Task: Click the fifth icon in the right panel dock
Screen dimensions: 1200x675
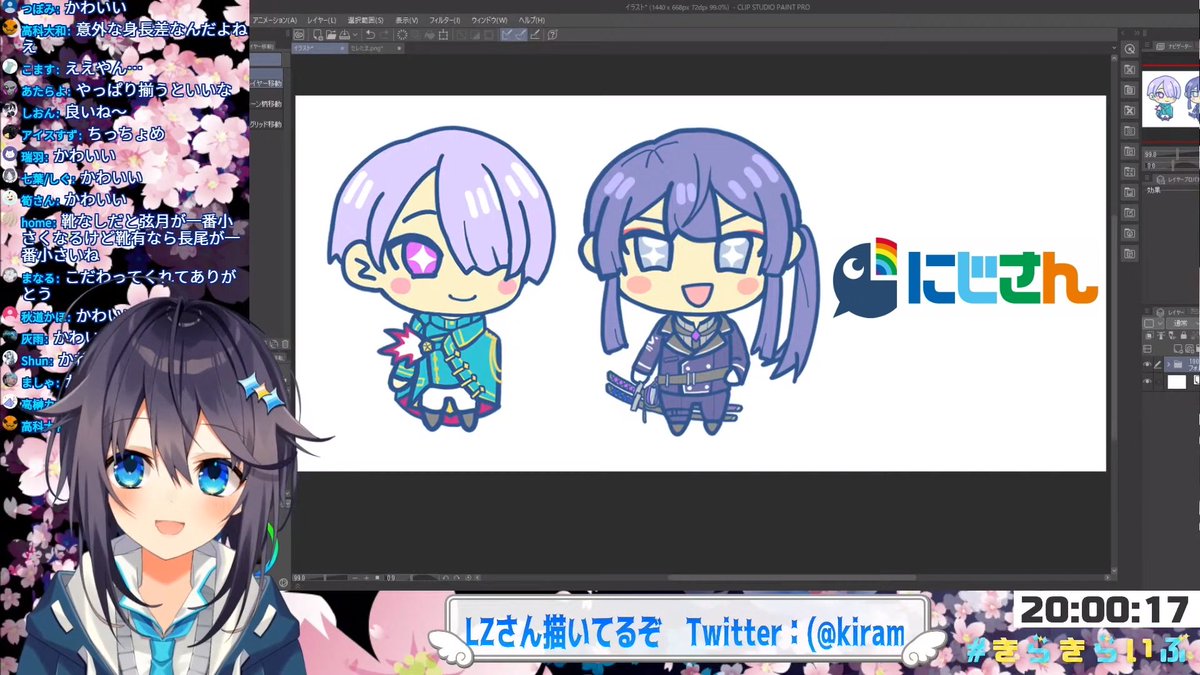Action: click(x=1130, y=131)
